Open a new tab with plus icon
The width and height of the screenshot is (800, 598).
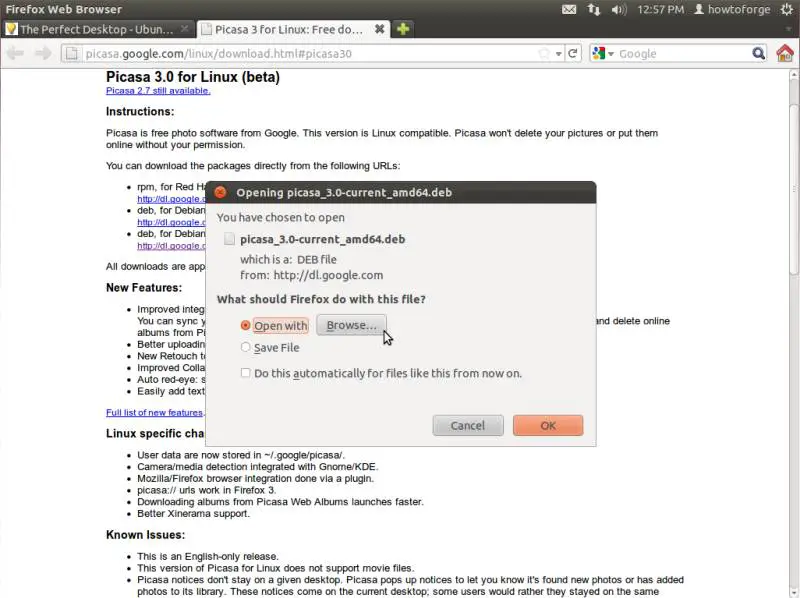pos(403,29)
